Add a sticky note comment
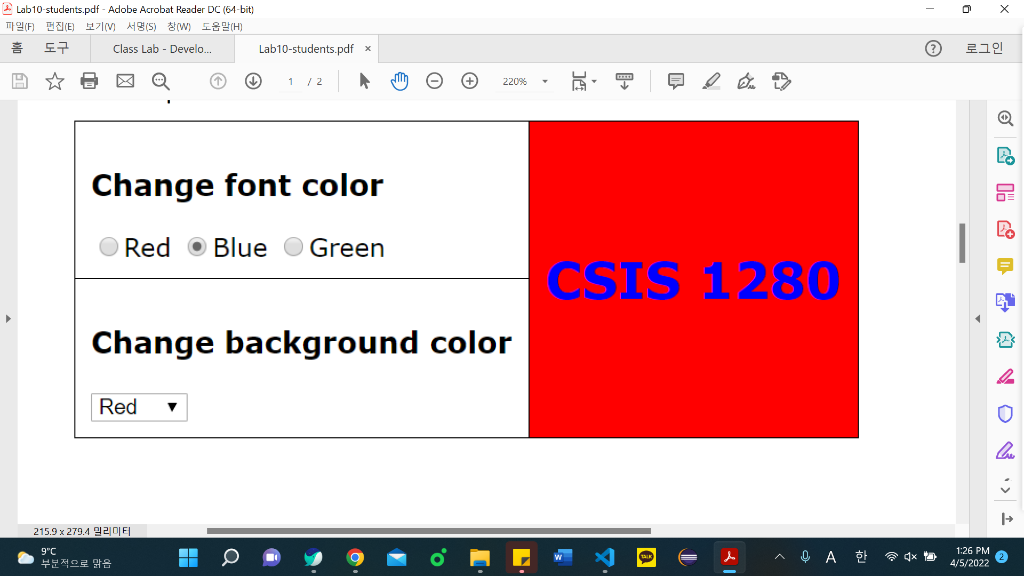Viewport: 1024px width, 576px height. [x=675, y=81]
